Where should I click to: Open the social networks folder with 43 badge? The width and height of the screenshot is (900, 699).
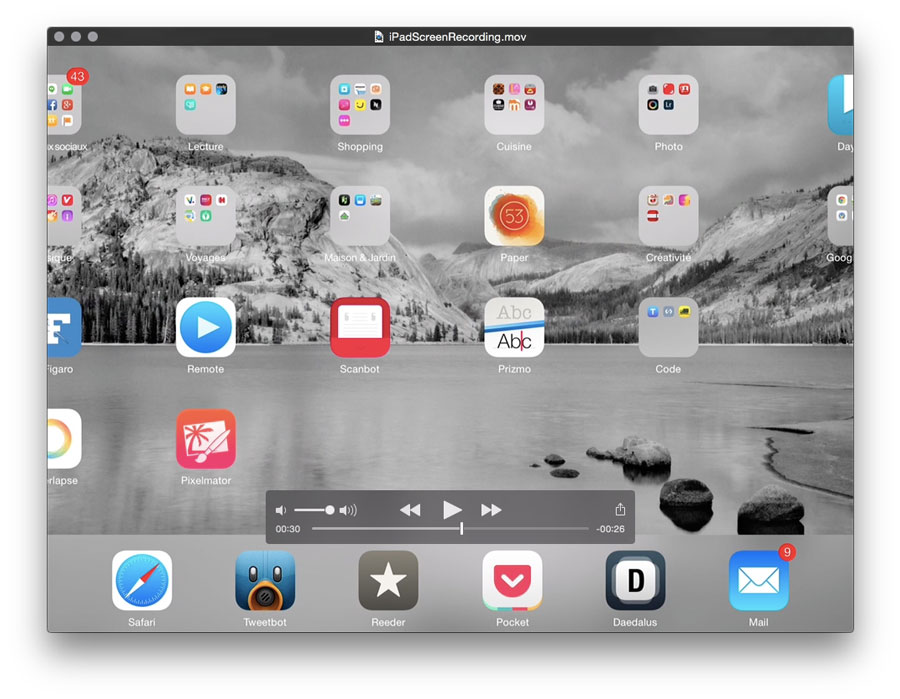coord(64,104)
